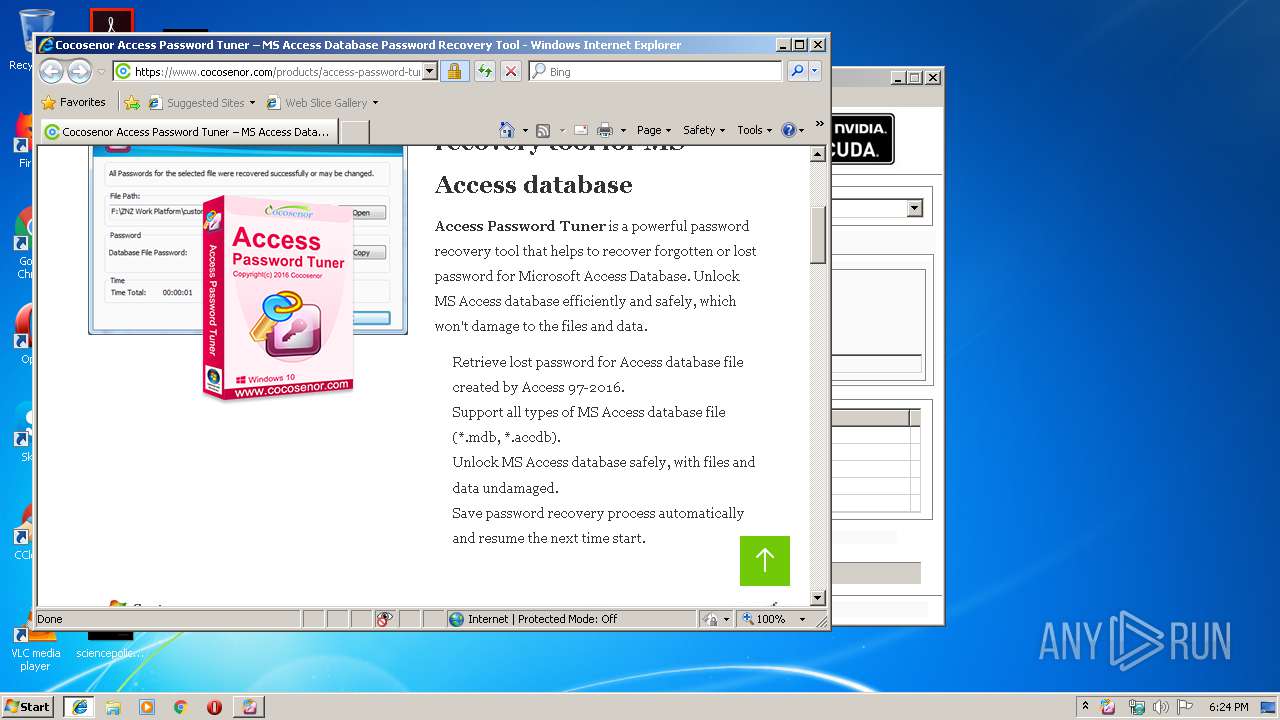Expand the Web Slice Gallery dropdown arrow
The height and width of the screenshot is (720, 1280).
click(x=375, y=102)
